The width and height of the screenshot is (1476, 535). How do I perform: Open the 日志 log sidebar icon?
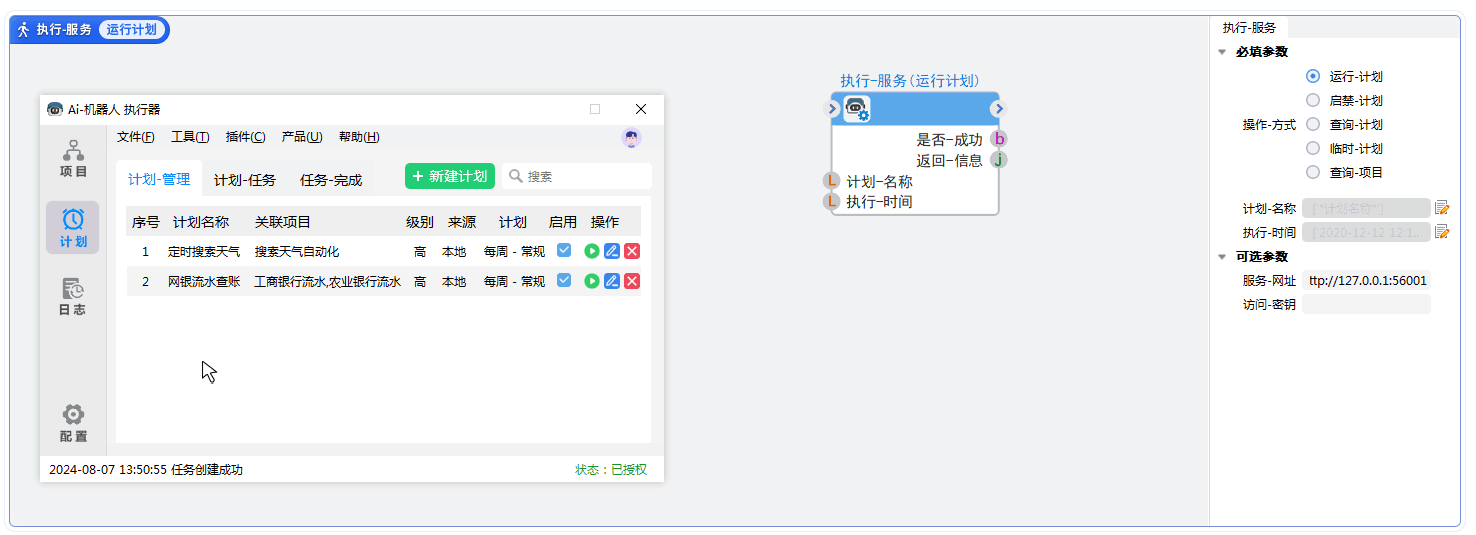point(73,297)
